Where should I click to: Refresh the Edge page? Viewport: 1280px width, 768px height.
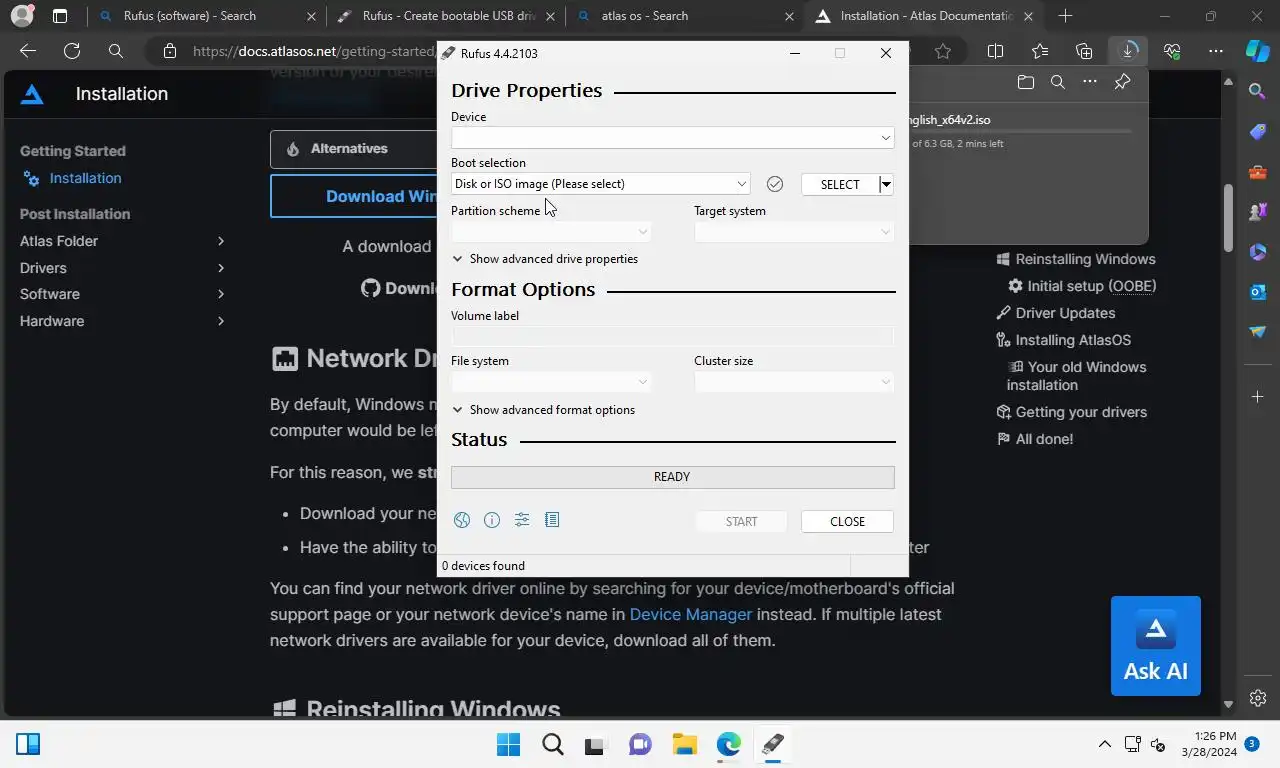coord(72,51)
